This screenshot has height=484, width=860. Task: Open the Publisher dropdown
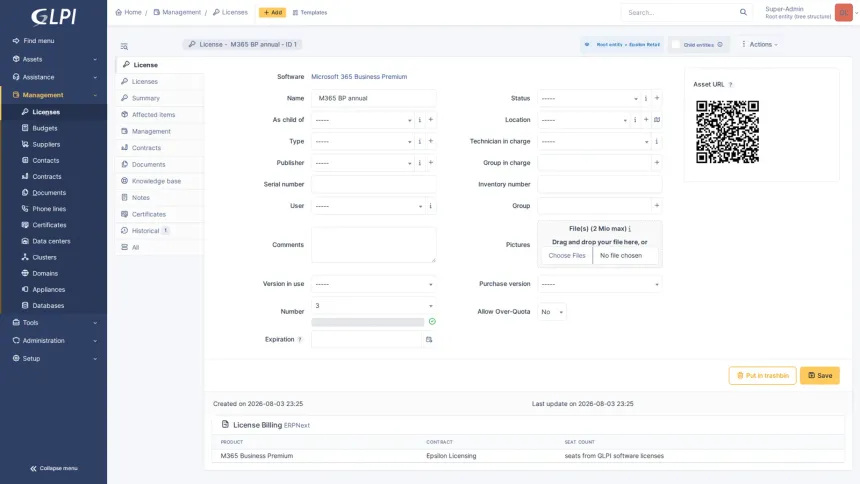point(363,162)
